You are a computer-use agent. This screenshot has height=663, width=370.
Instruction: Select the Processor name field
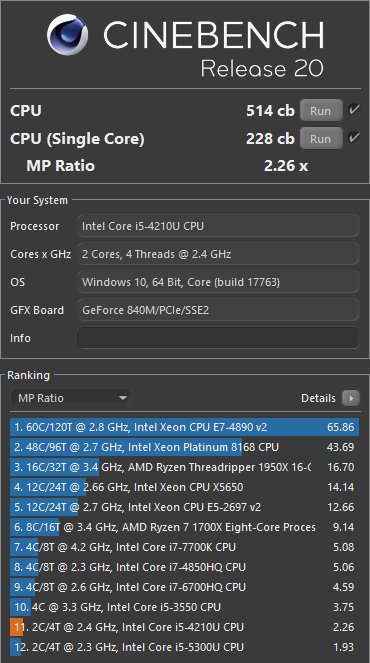point(218,226)
